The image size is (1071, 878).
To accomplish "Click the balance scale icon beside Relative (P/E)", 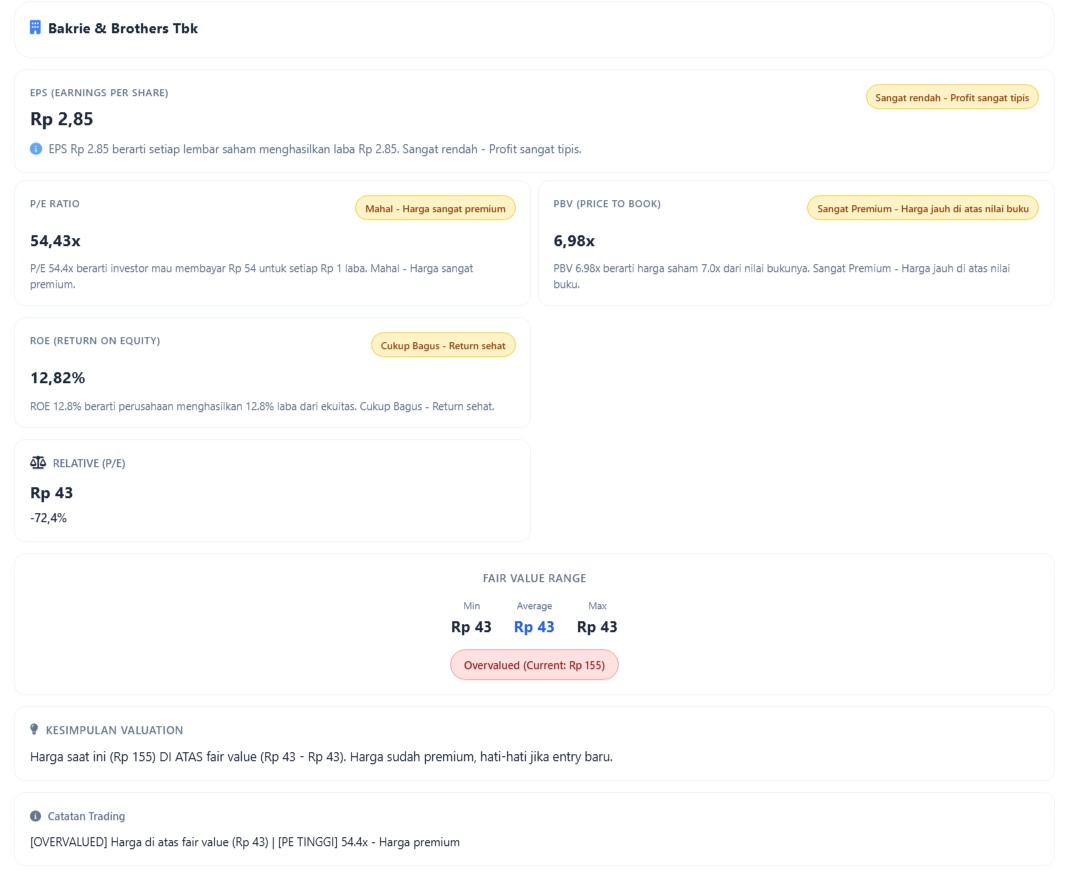I will click(38, 463).
